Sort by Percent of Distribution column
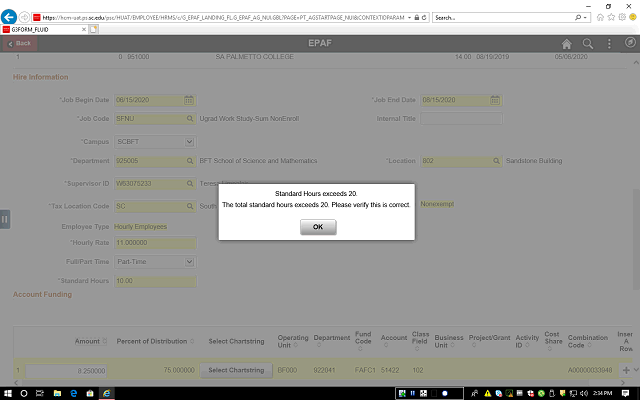Screen dimensions: 640x400 [155, 341]
